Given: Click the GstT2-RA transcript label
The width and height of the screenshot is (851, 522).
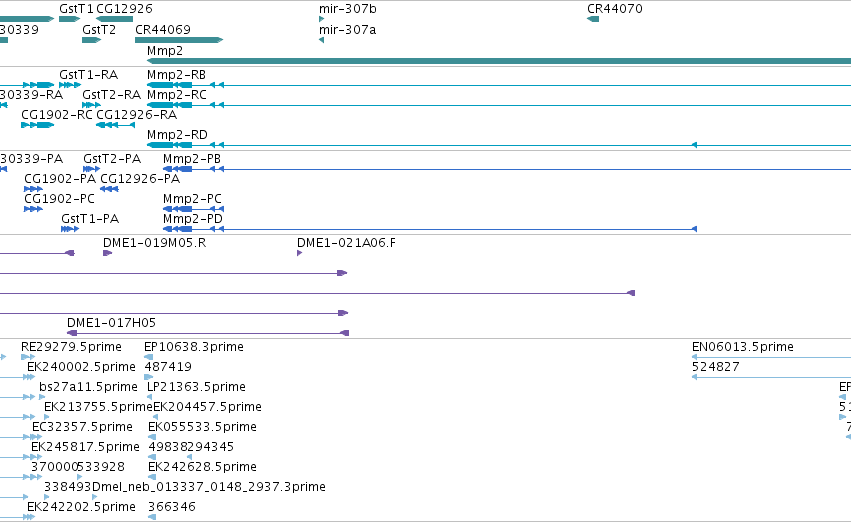Looking at the screenshot, I should pyautogui.click(x=111, y=94).
